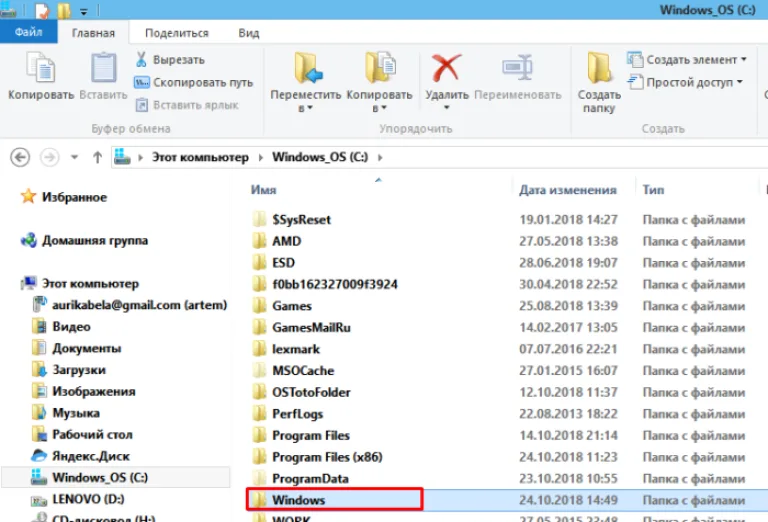This screenshot has width=768, height=522.
Task: Click 'Этот компьютер' in the address bar
Action: [200, 157]
